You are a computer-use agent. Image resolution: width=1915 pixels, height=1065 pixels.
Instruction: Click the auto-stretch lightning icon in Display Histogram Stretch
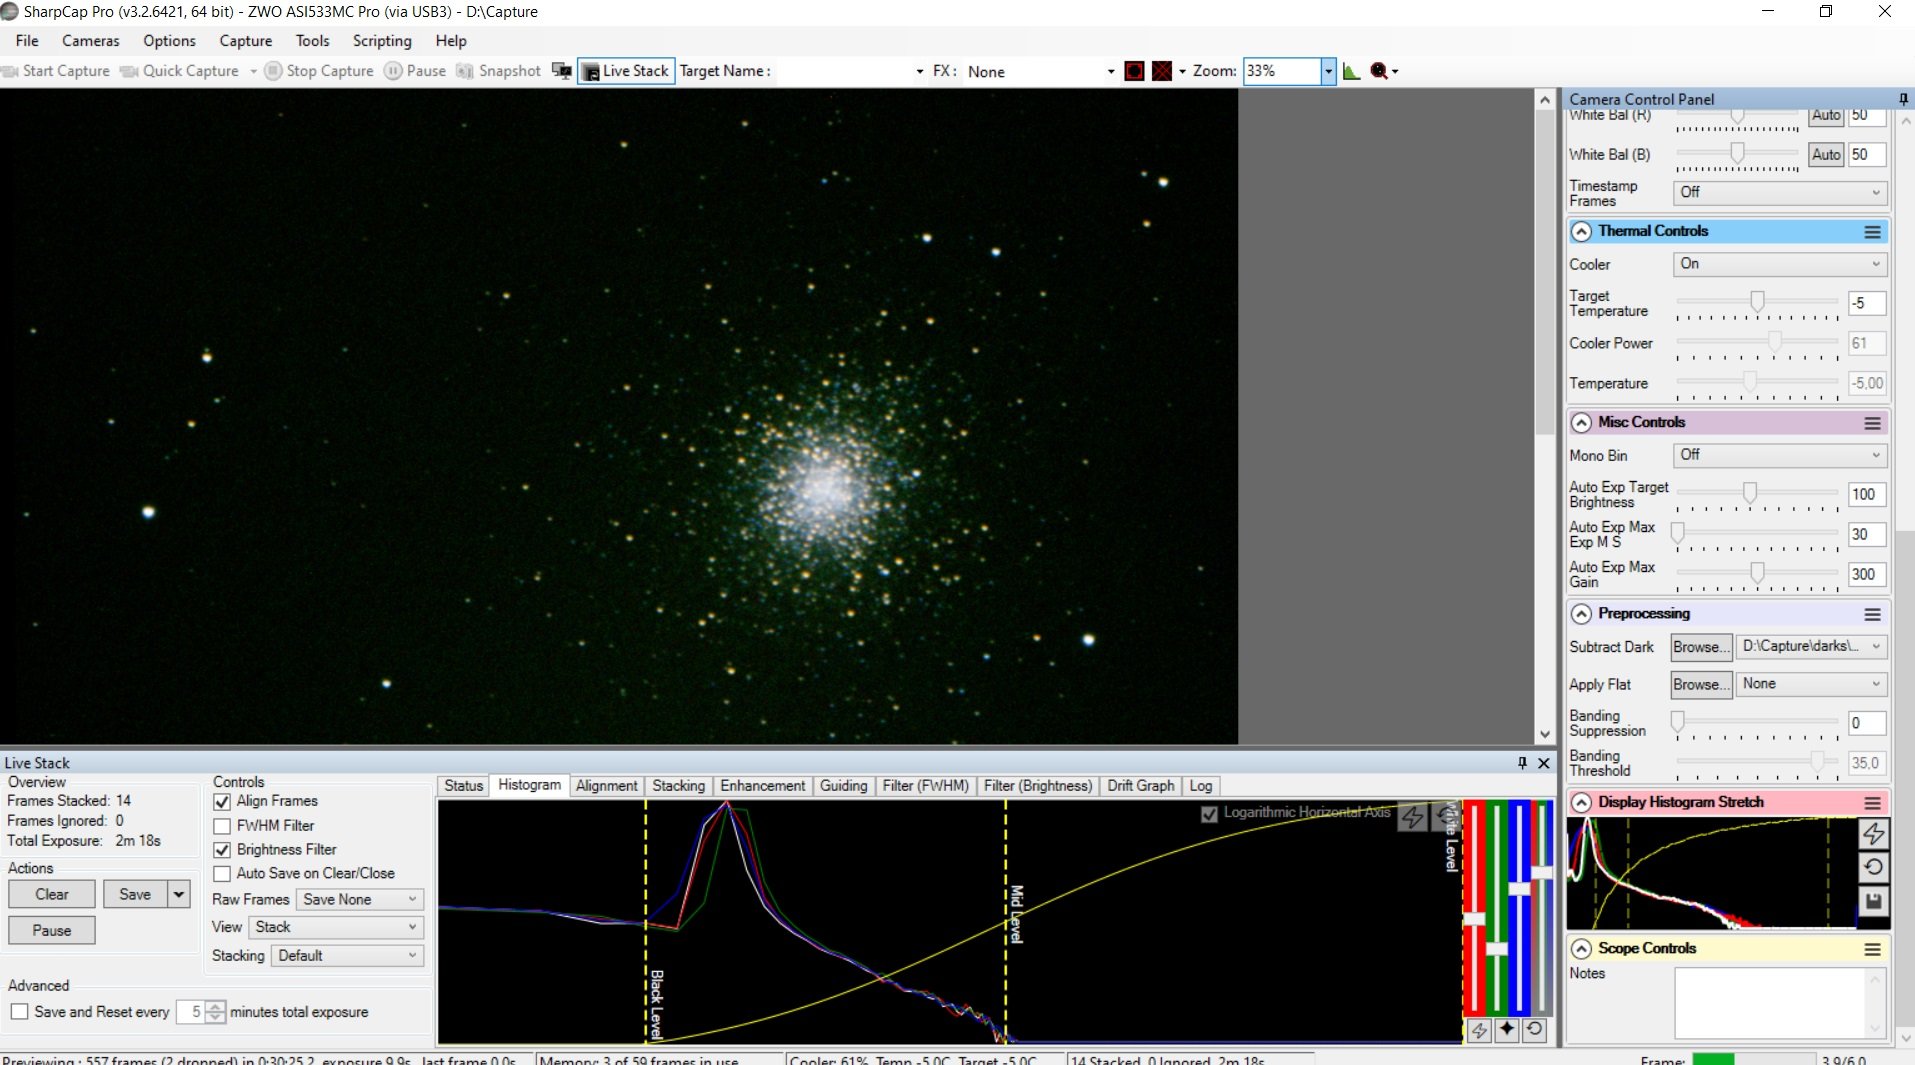[1873, 832]
